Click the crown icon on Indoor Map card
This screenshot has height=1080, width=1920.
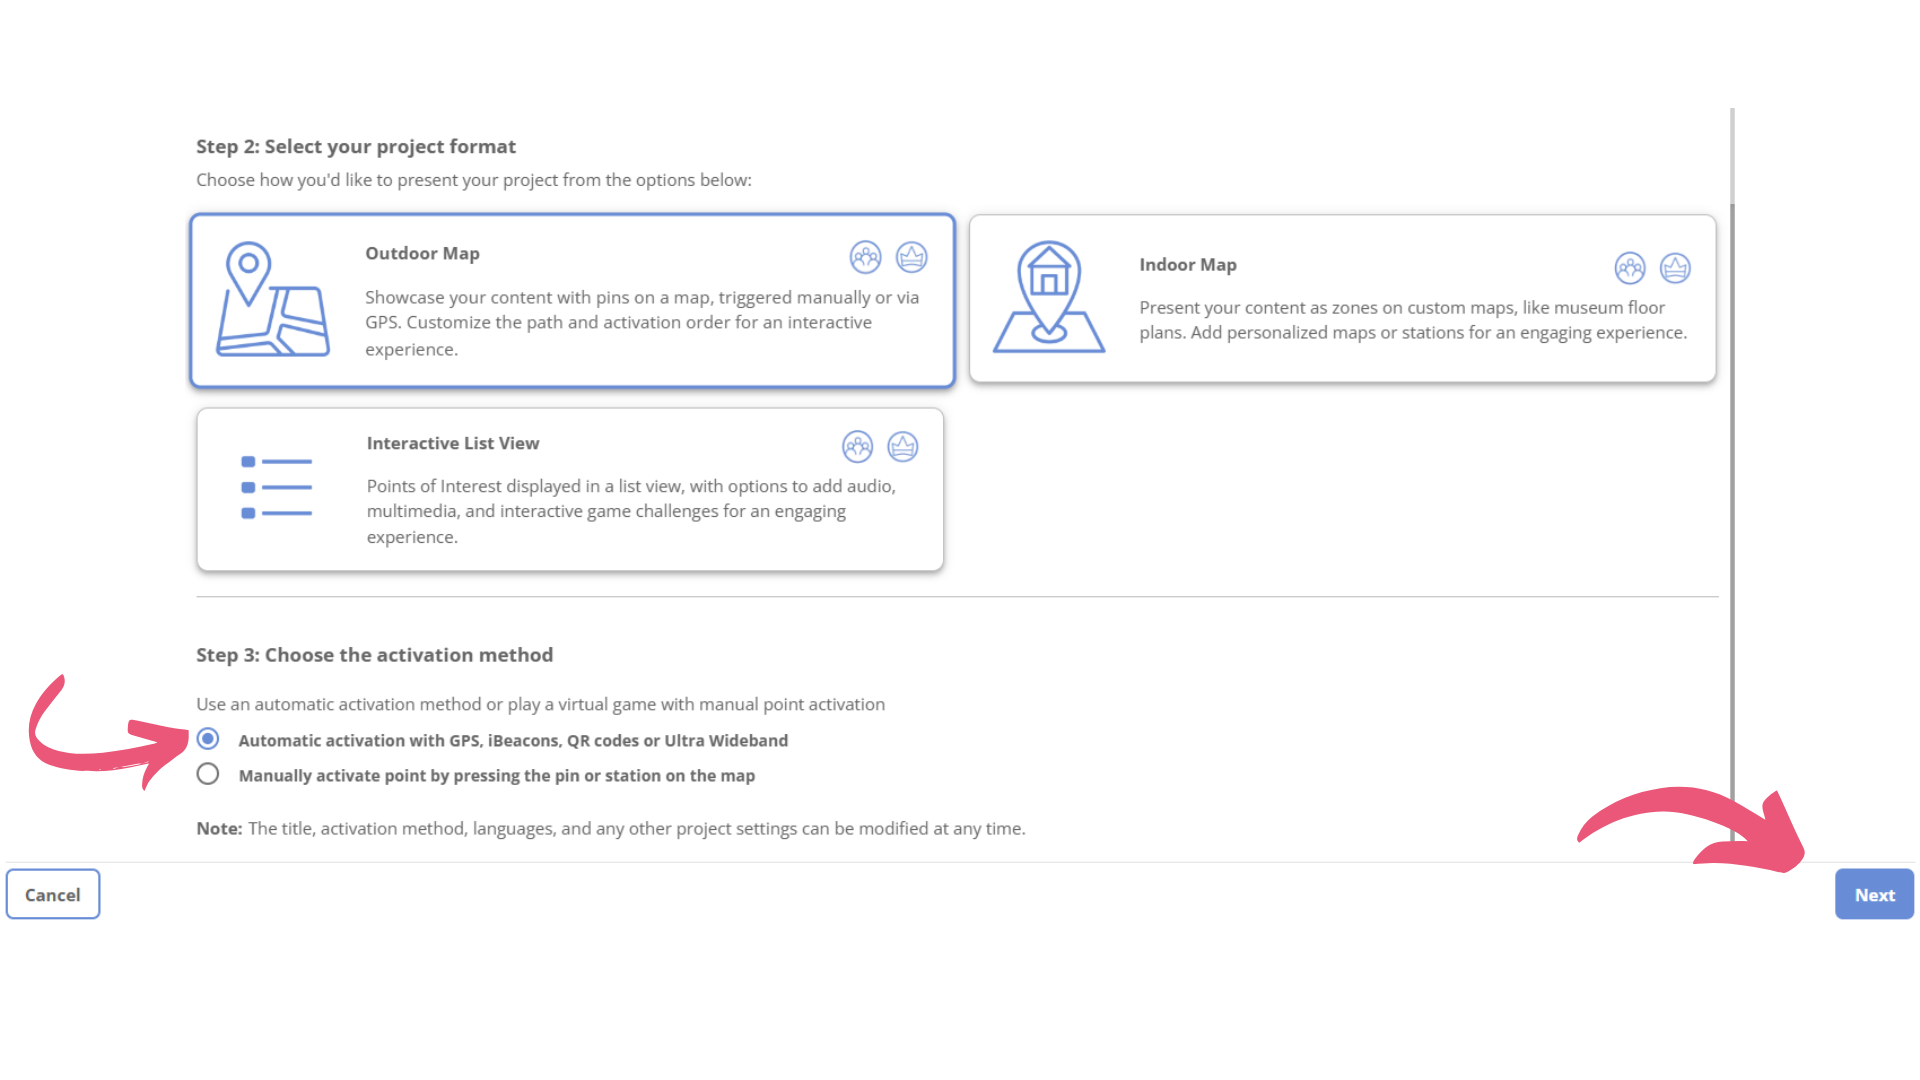click(1675, 268)
